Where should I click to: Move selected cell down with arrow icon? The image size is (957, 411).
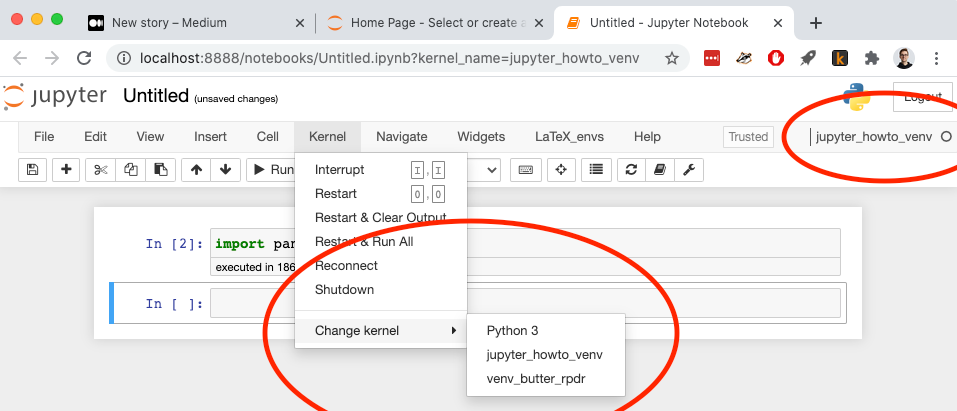tap(226, 170)
